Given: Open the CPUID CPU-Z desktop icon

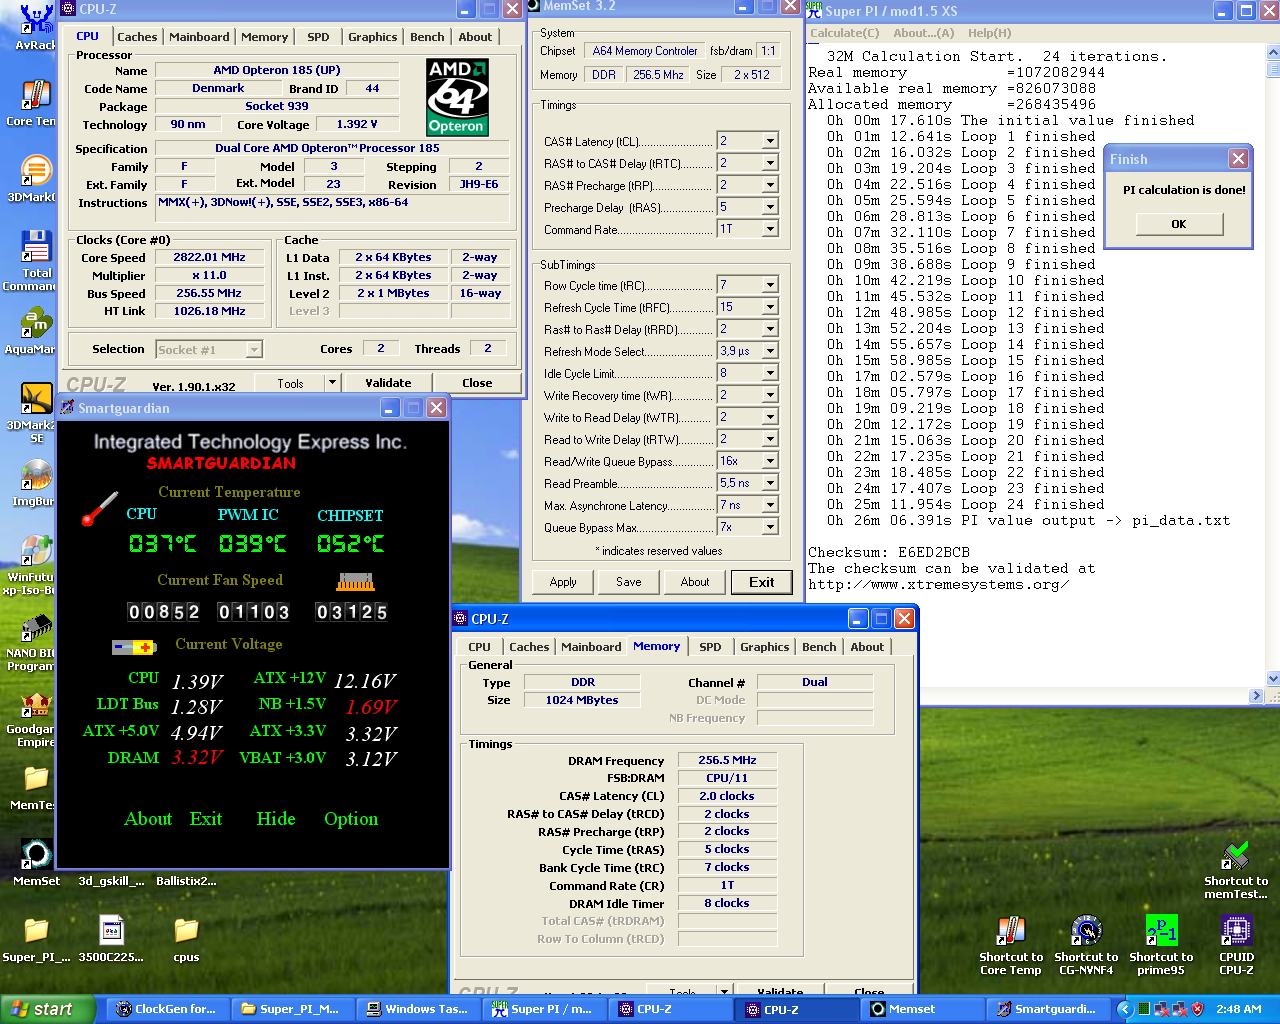Looking at the screenshot, I should coord(1236,932).
